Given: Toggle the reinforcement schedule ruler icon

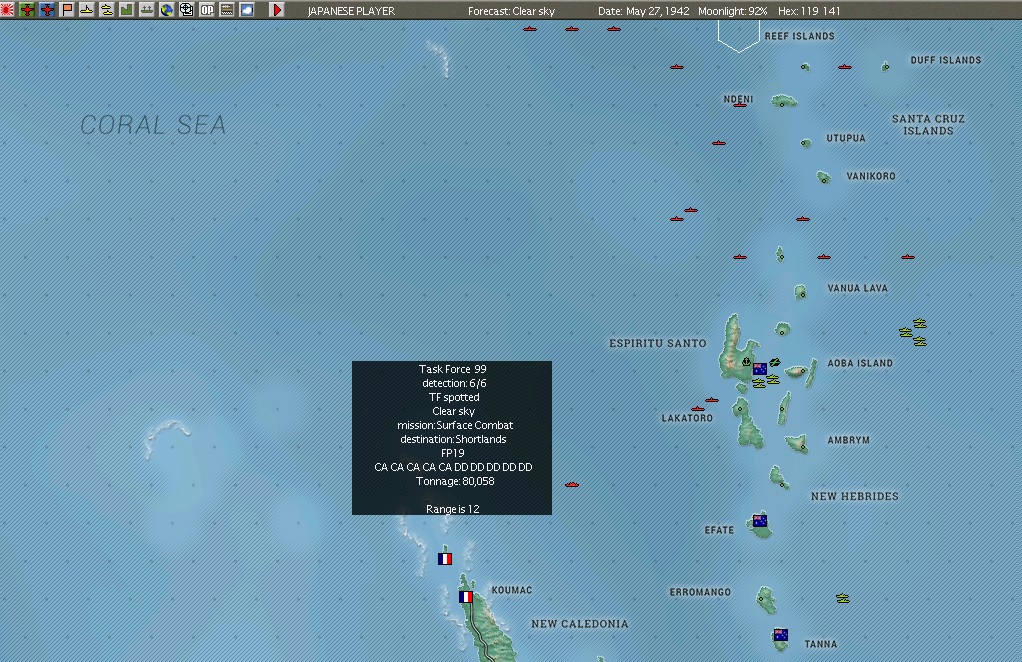Looking at the screenshot, I should 226,10.
